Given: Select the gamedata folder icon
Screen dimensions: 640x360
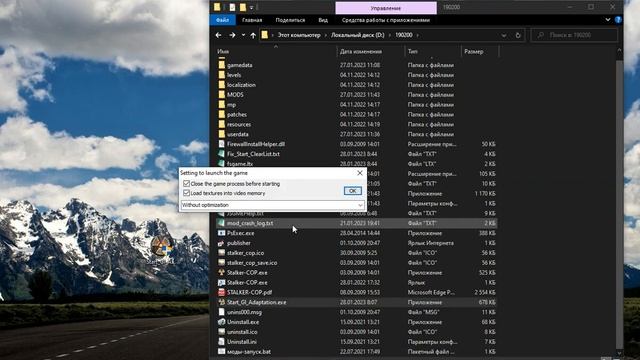Looking at the screenshot, I should click(x=221, y=65).
